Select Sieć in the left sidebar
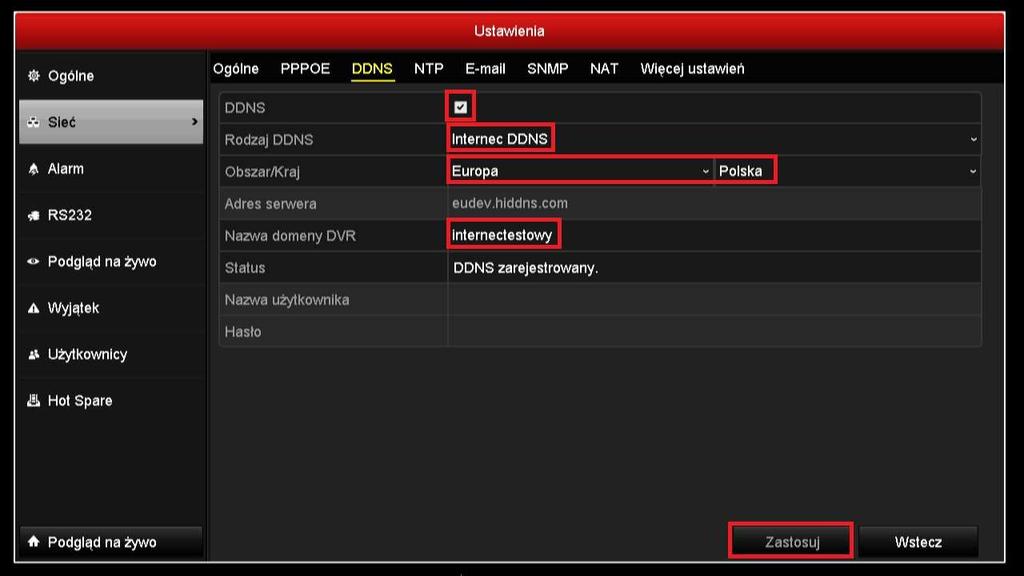This screenshot has width=1024, height=576. click(111, 122)
